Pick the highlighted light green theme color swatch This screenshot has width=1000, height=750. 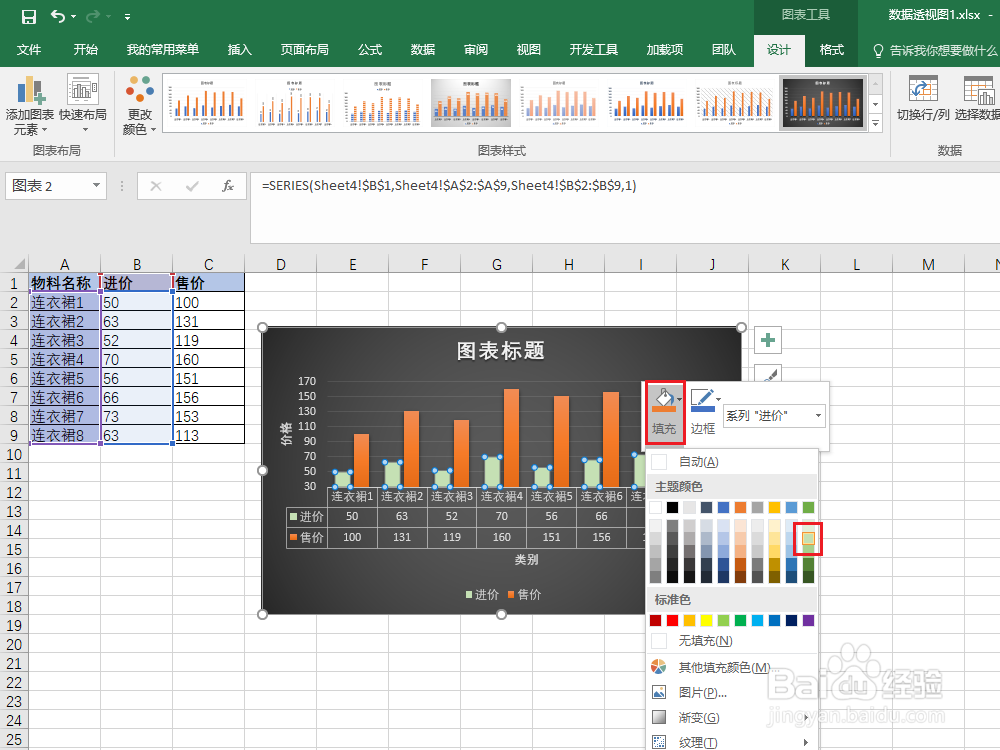tap(806, 539)
